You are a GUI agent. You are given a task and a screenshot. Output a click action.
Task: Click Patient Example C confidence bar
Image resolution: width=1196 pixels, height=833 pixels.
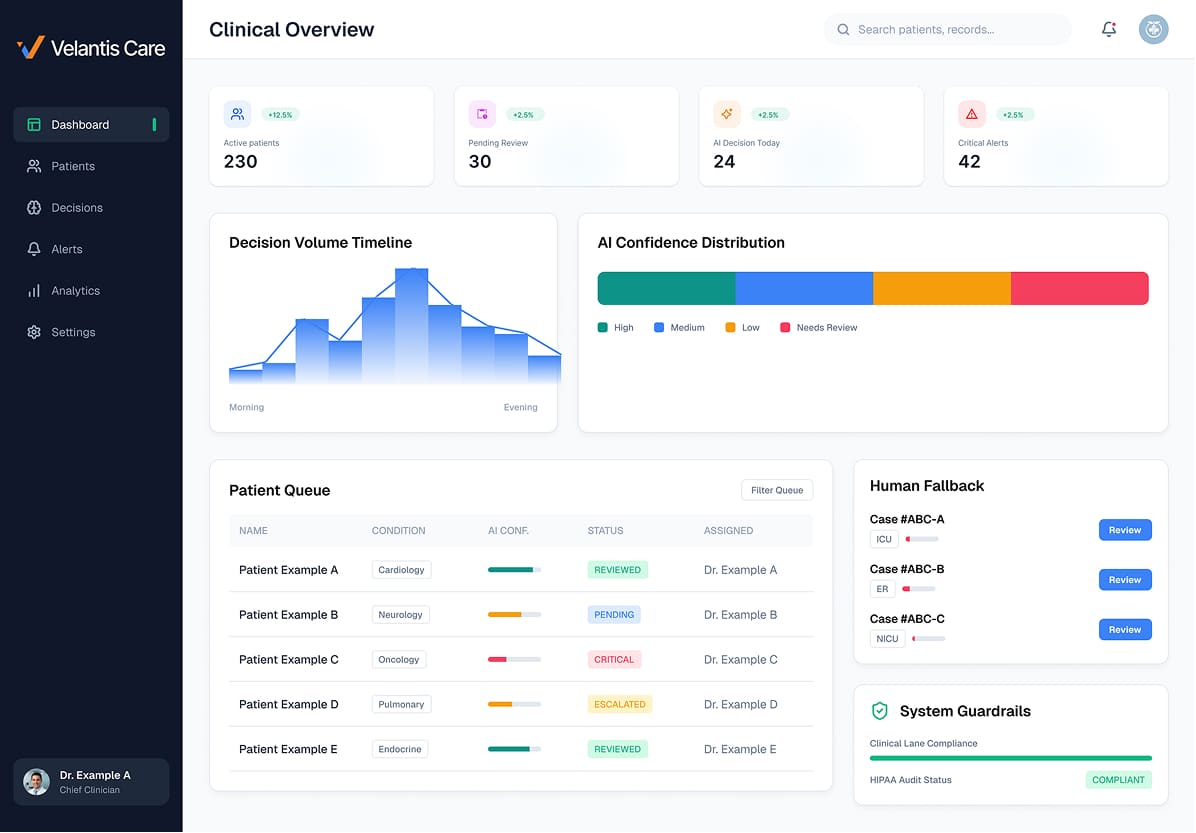(514, 659)
